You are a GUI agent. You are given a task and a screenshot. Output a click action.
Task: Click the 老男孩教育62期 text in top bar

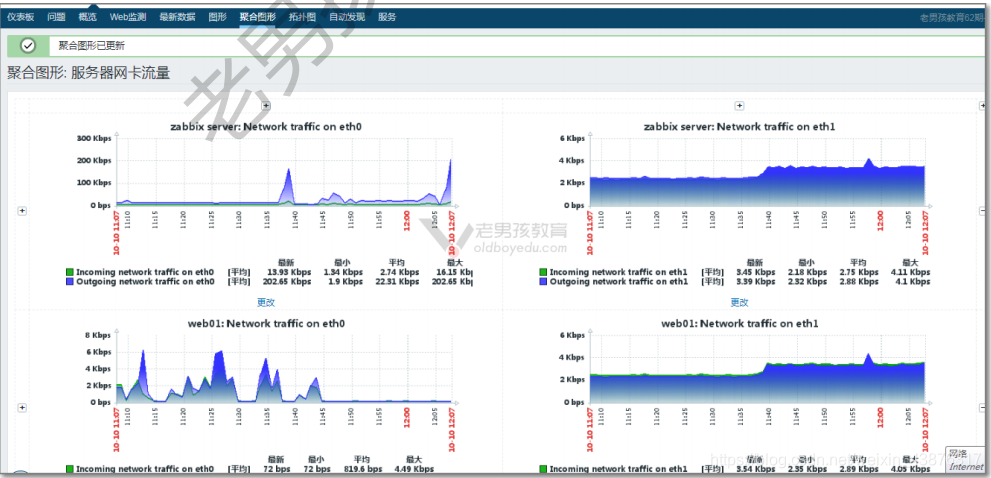pos(954,18)
